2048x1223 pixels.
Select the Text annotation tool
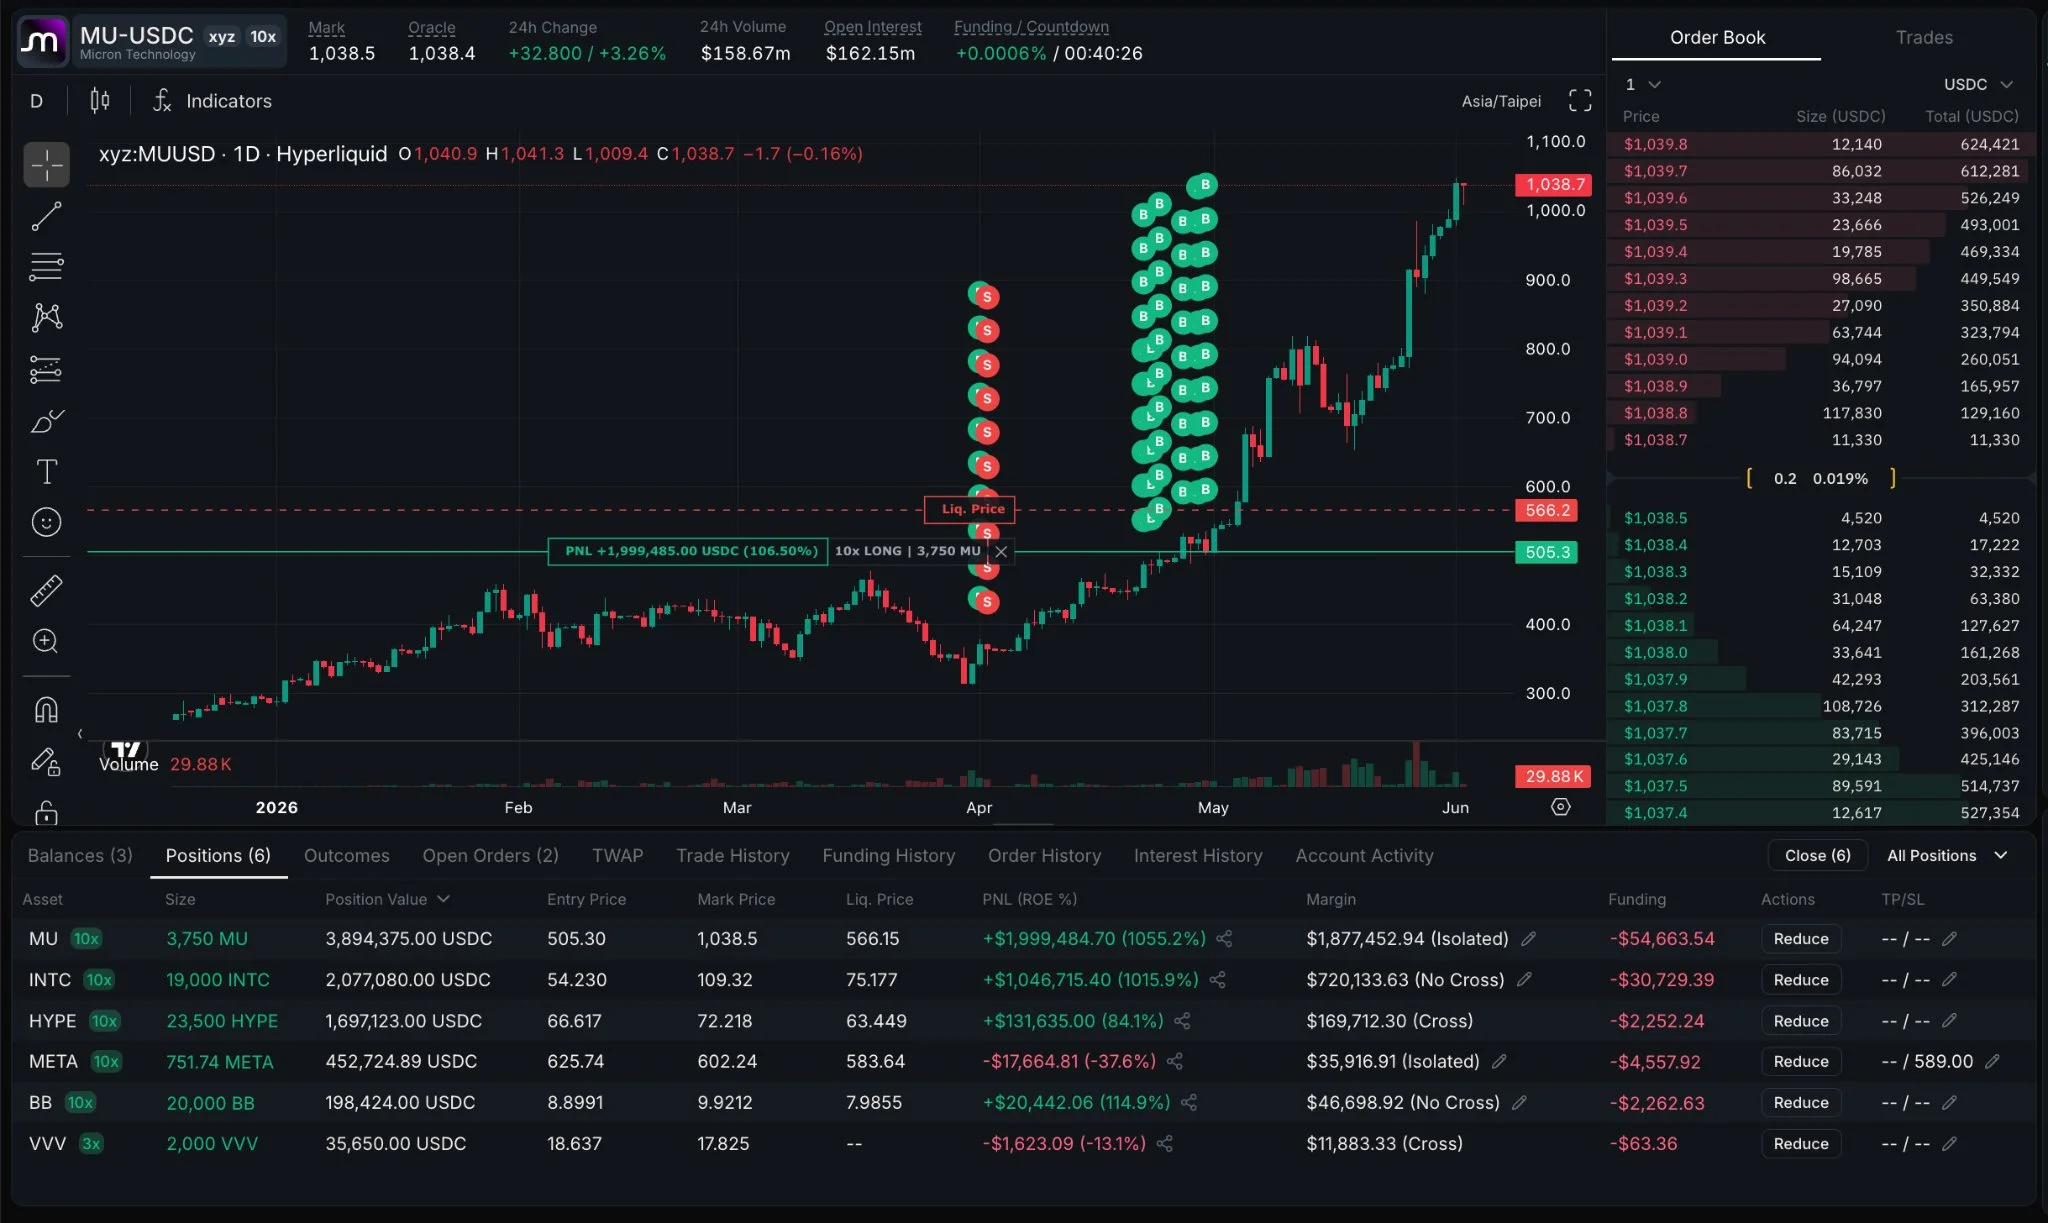coord(47,471)
